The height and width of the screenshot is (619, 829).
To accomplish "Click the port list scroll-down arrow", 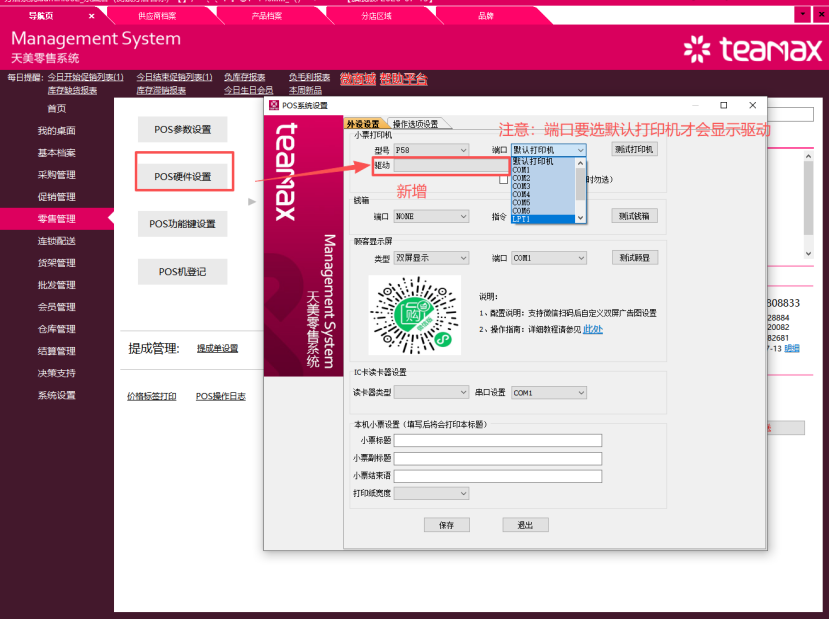I will click(581, 218).
